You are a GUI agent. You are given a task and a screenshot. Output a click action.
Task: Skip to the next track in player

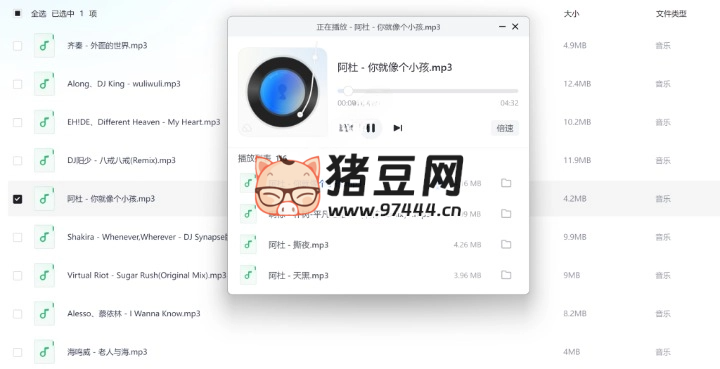click(398, 128)
